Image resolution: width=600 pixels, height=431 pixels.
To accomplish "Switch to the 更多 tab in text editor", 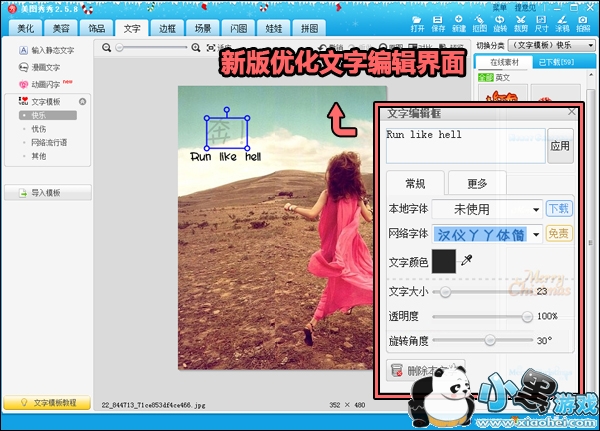I will click(476, 184).
